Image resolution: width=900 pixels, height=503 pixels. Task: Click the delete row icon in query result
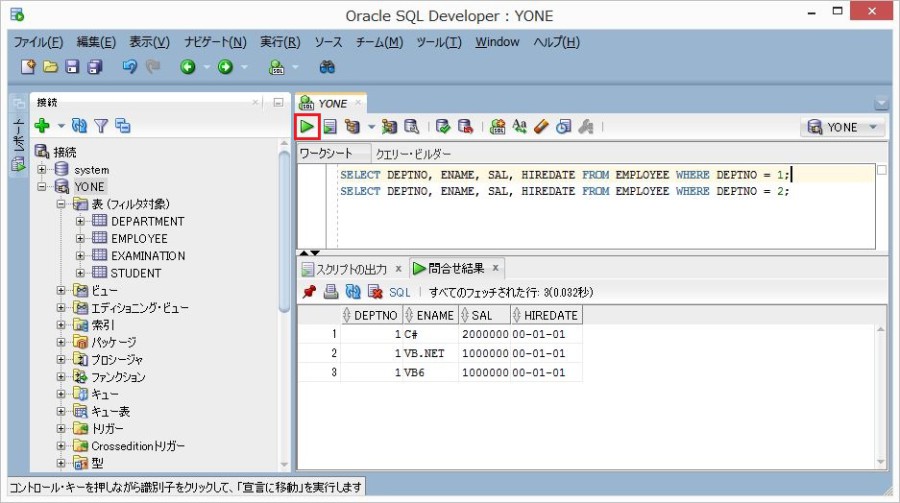pos(375,292)
